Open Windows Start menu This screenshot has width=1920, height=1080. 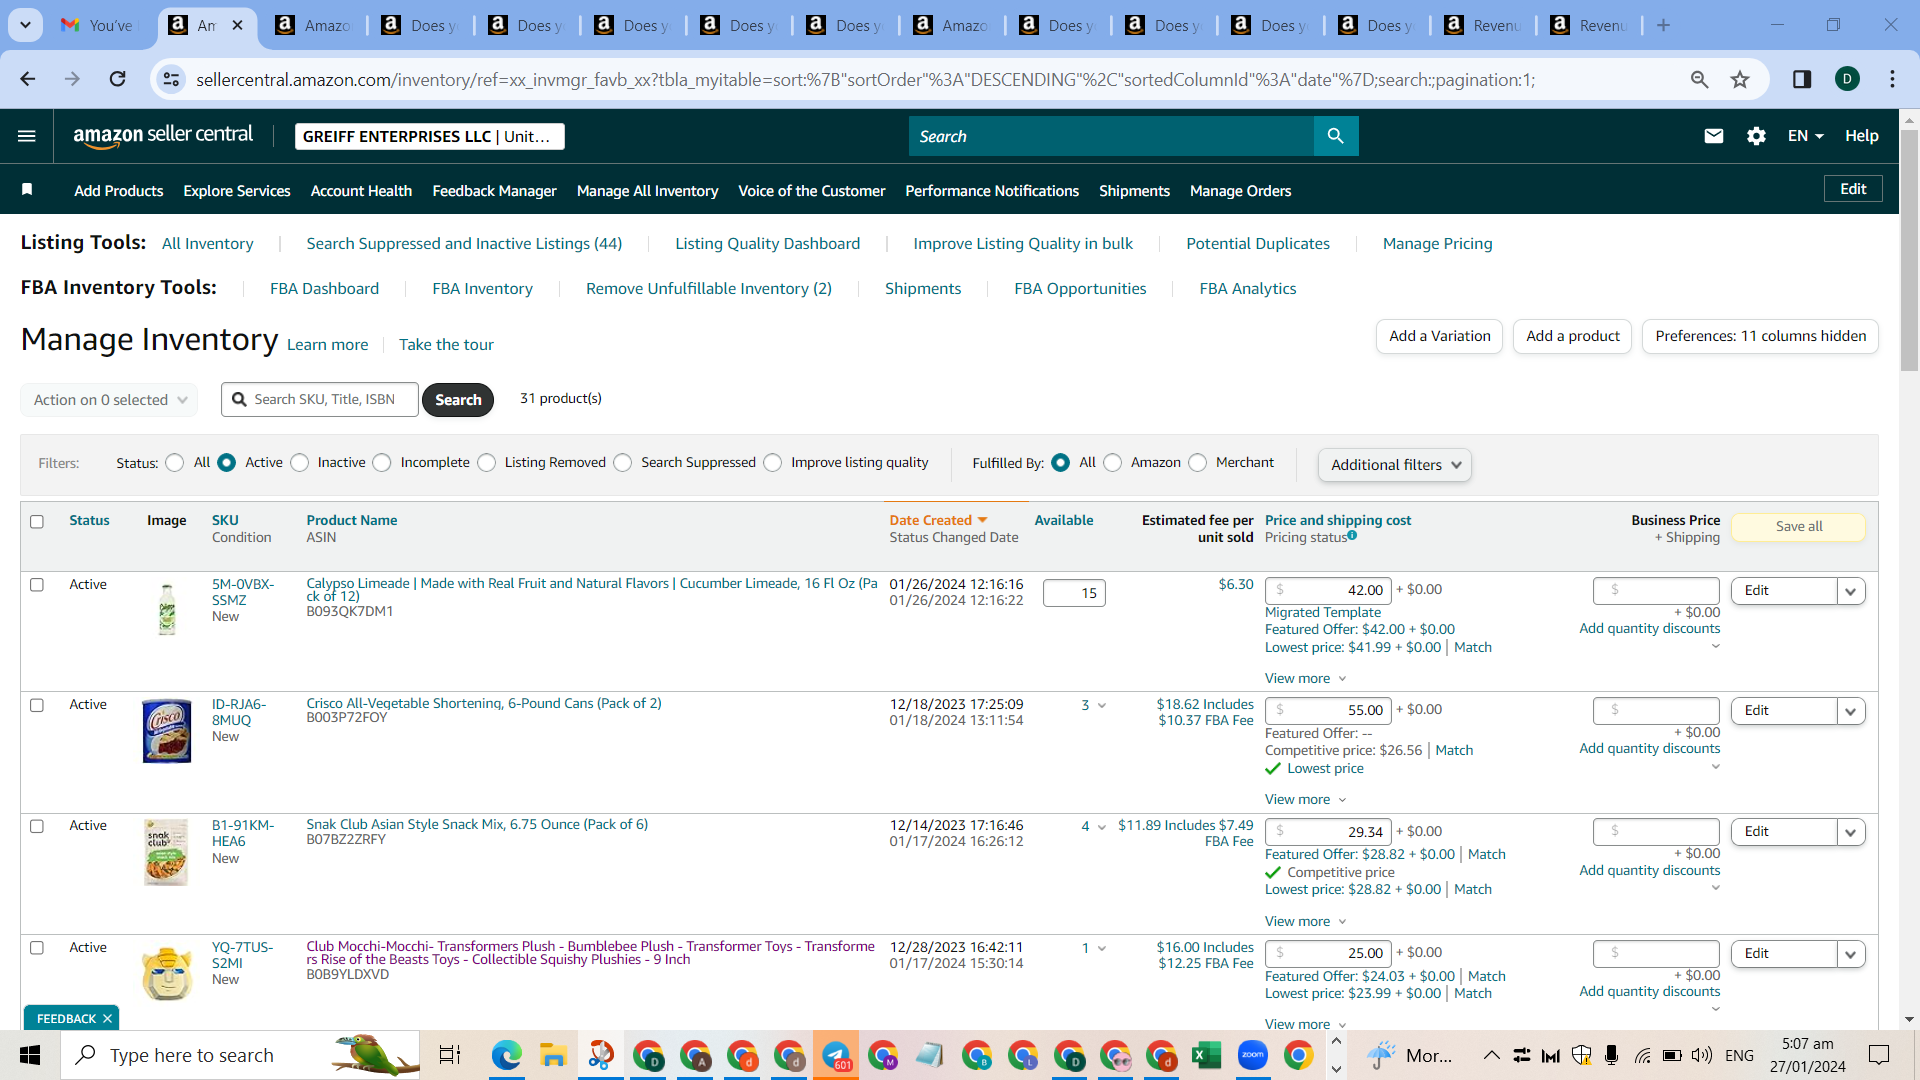pyautogui.click(x=30, y=1055)
